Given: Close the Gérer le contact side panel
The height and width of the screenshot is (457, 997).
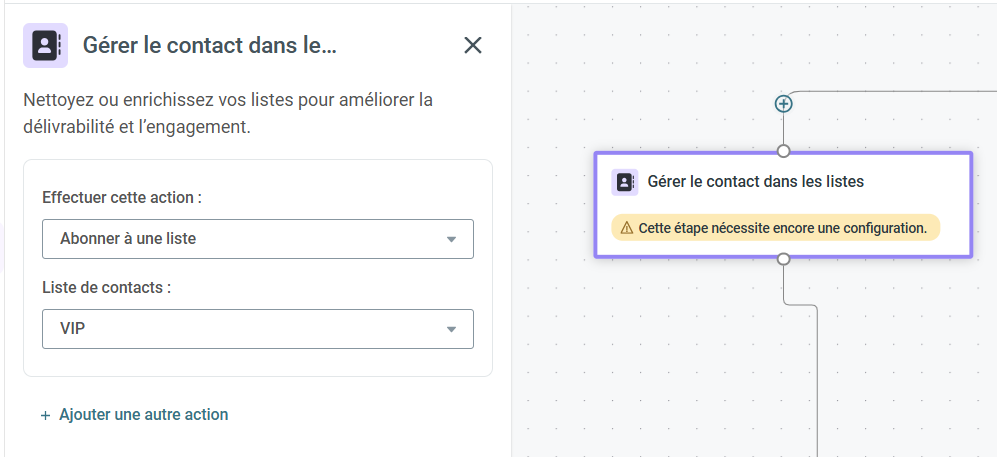Looking at the screenshot, I should pyautogui.click(x=472, y=45).
